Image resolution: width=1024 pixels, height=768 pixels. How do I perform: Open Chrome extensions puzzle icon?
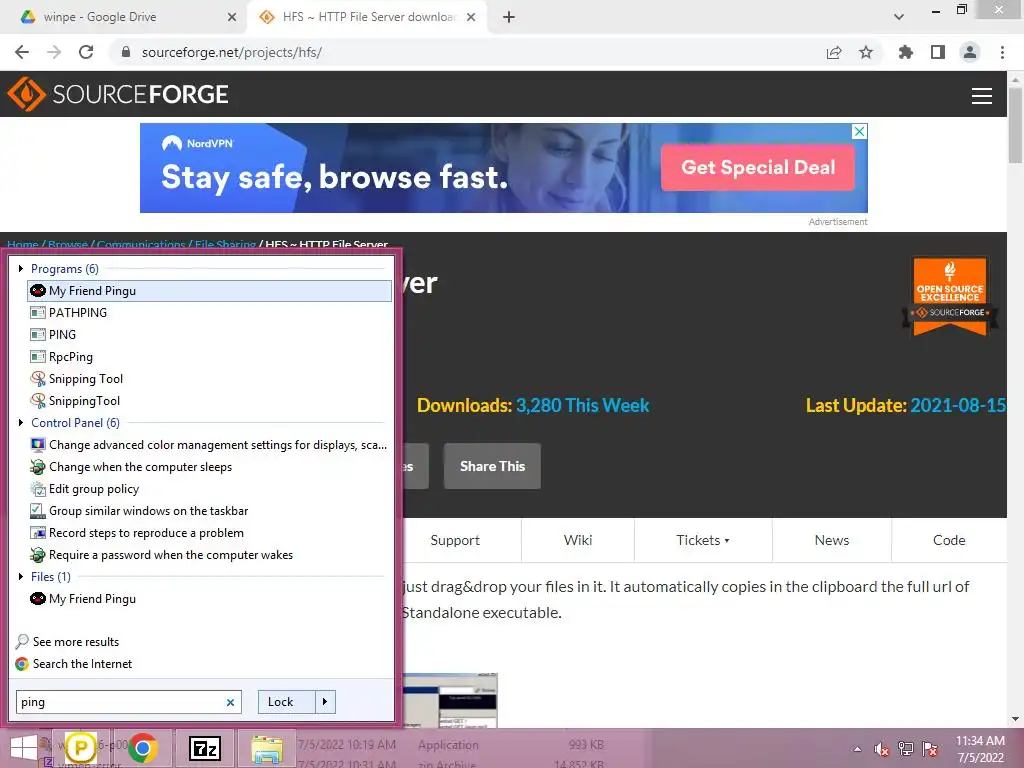(x=906, y=52)
